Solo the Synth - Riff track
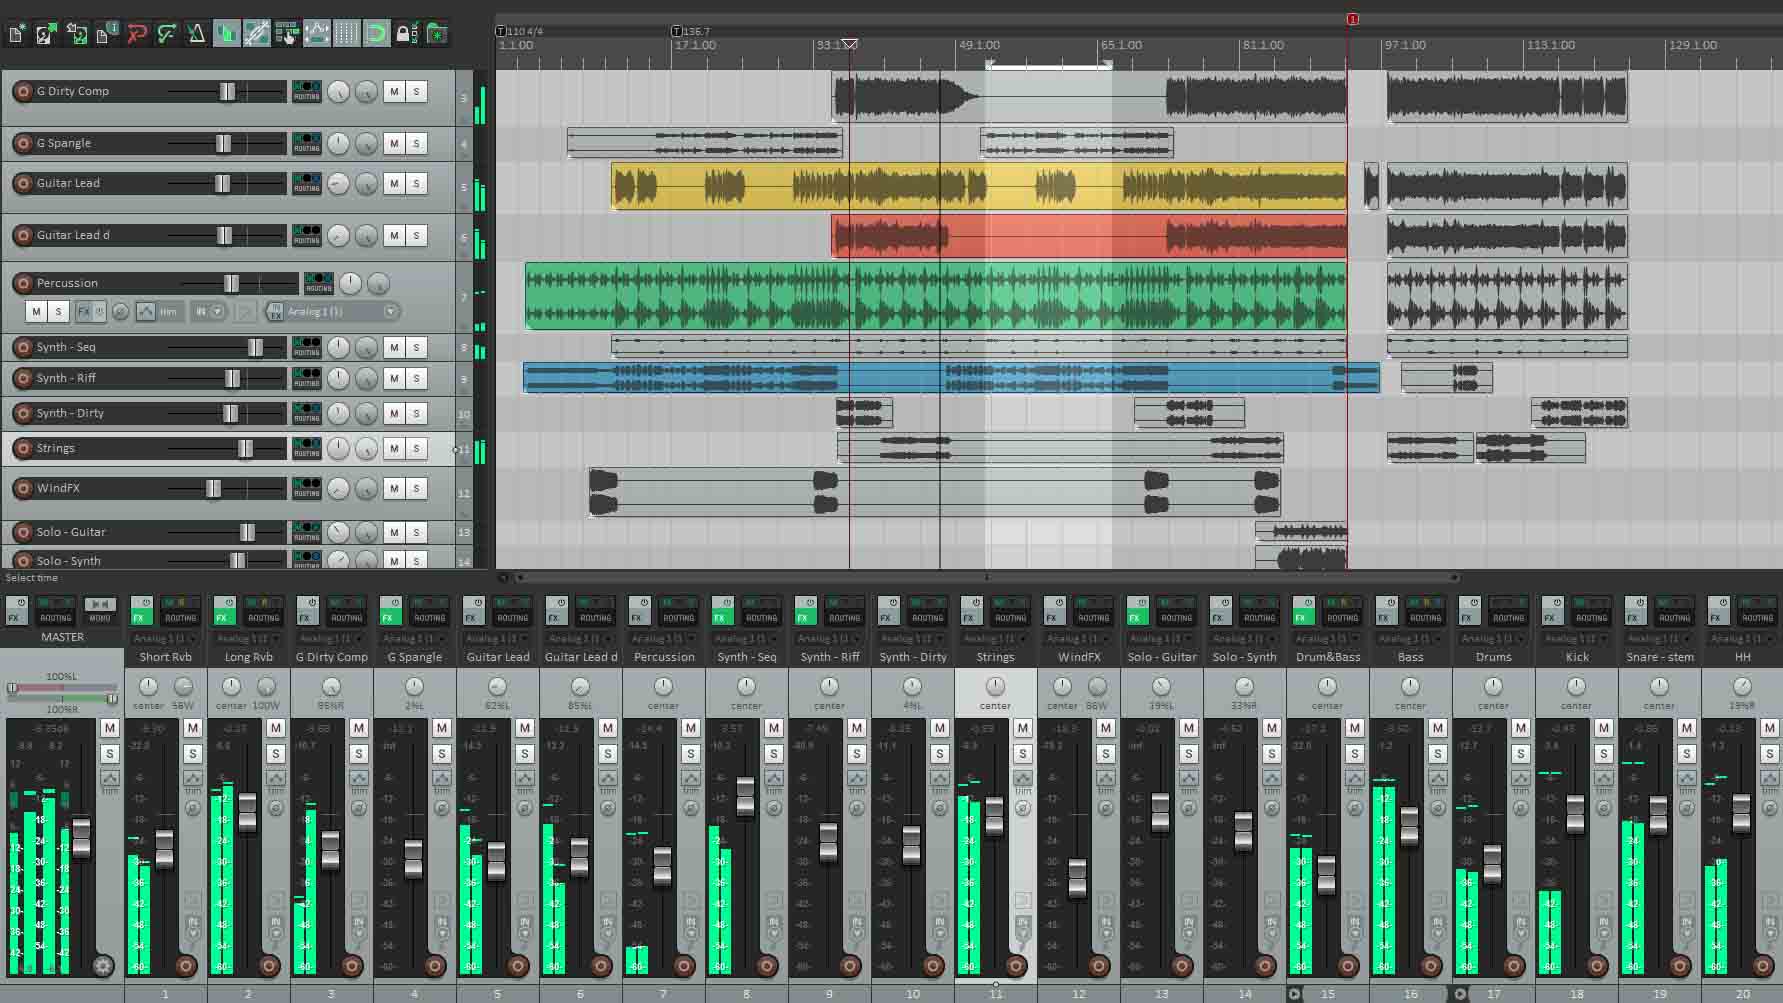The height and width of the screenshot is (1003, 1783). 416,379
